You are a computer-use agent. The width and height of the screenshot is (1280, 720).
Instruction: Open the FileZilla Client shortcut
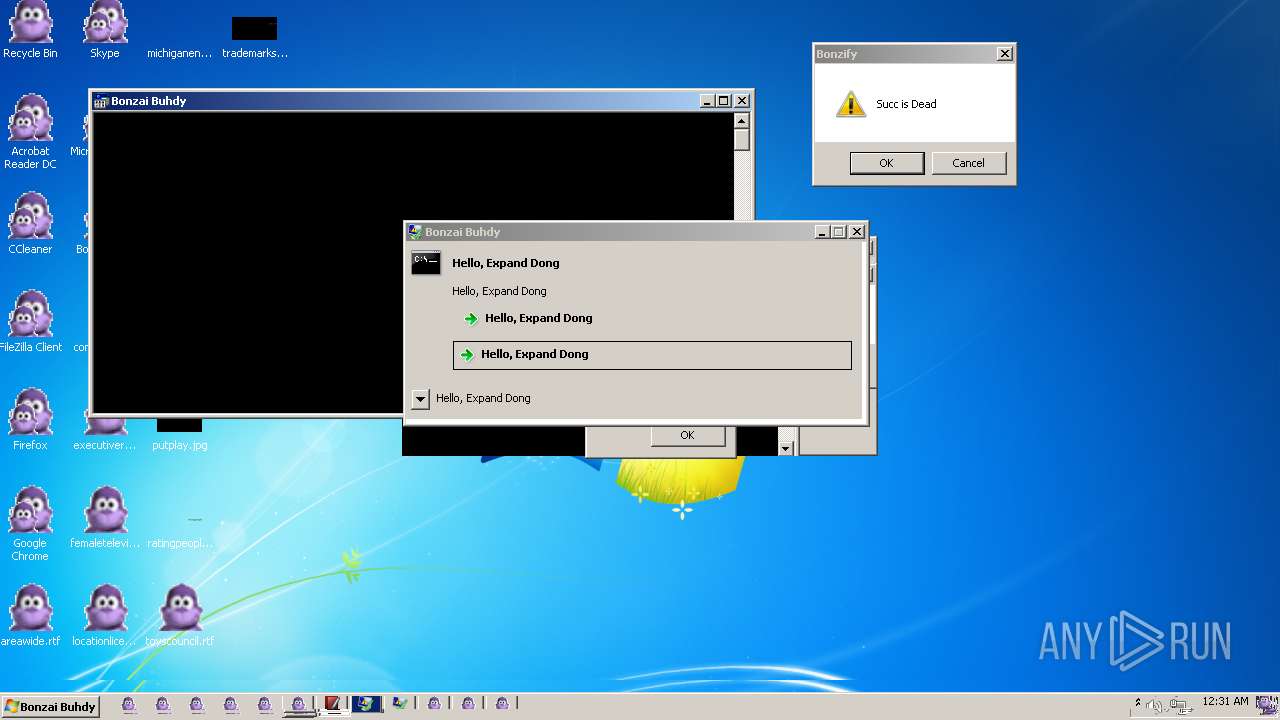pos(30,321)
